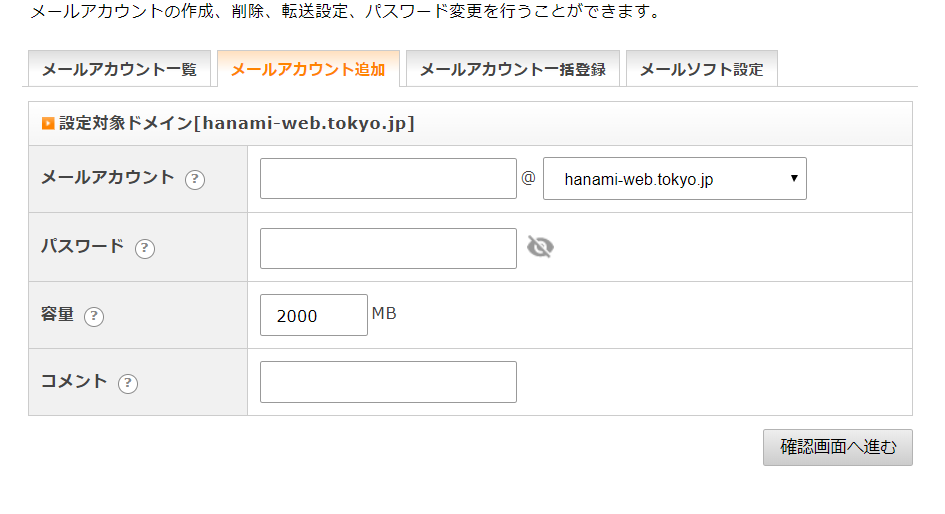
Task: Click help icon beside パスワード label
Action: [x=145, y=248]
